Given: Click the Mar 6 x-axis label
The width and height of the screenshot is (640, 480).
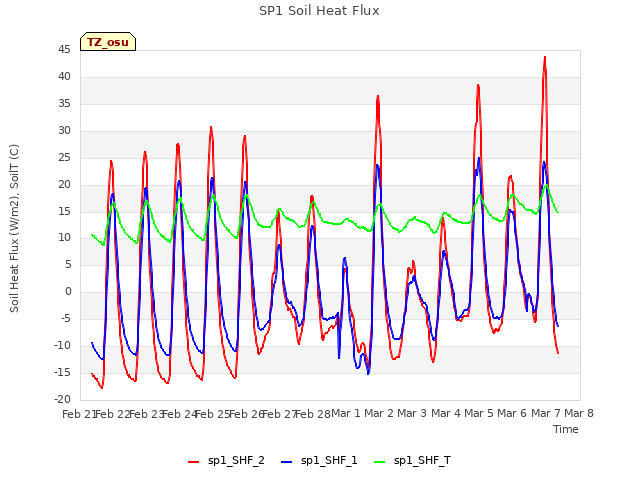Looking at the screenshot, I should (512, 413).
